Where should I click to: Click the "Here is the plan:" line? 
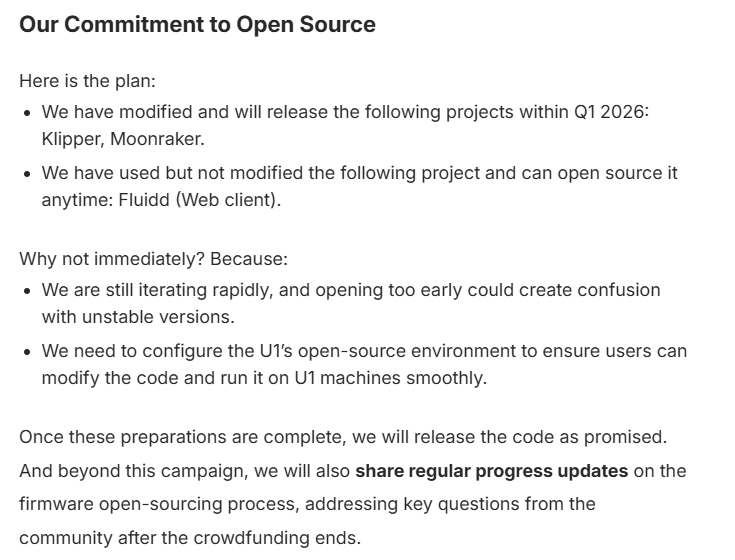[x=87, y=82]
